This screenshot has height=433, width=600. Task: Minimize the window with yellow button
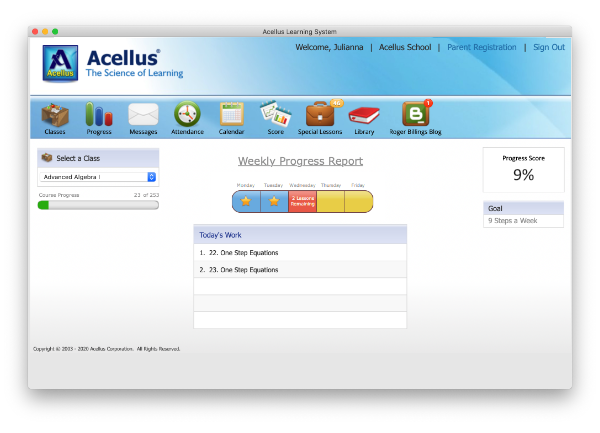click(45, 32)
